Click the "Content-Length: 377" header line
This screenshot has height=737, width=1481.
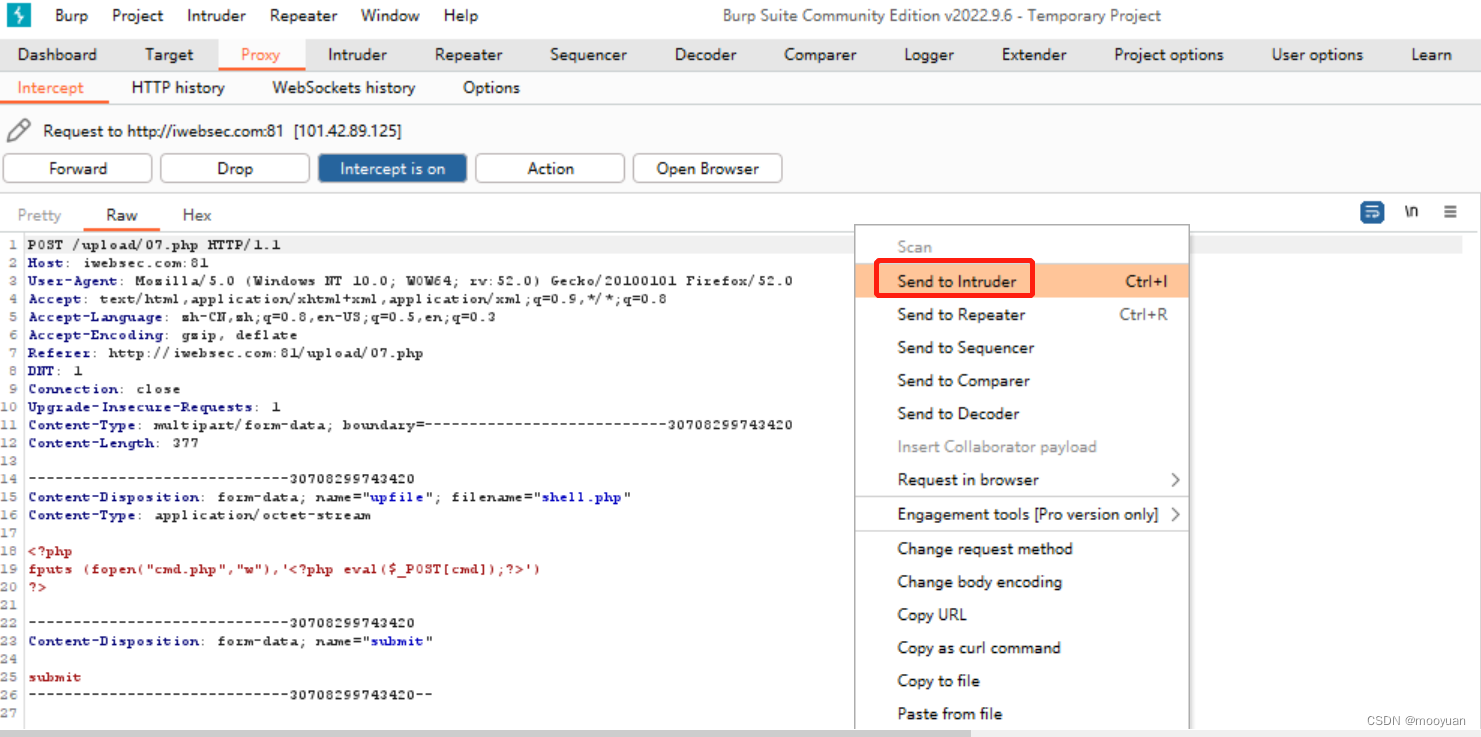click(x=113, y=443)
